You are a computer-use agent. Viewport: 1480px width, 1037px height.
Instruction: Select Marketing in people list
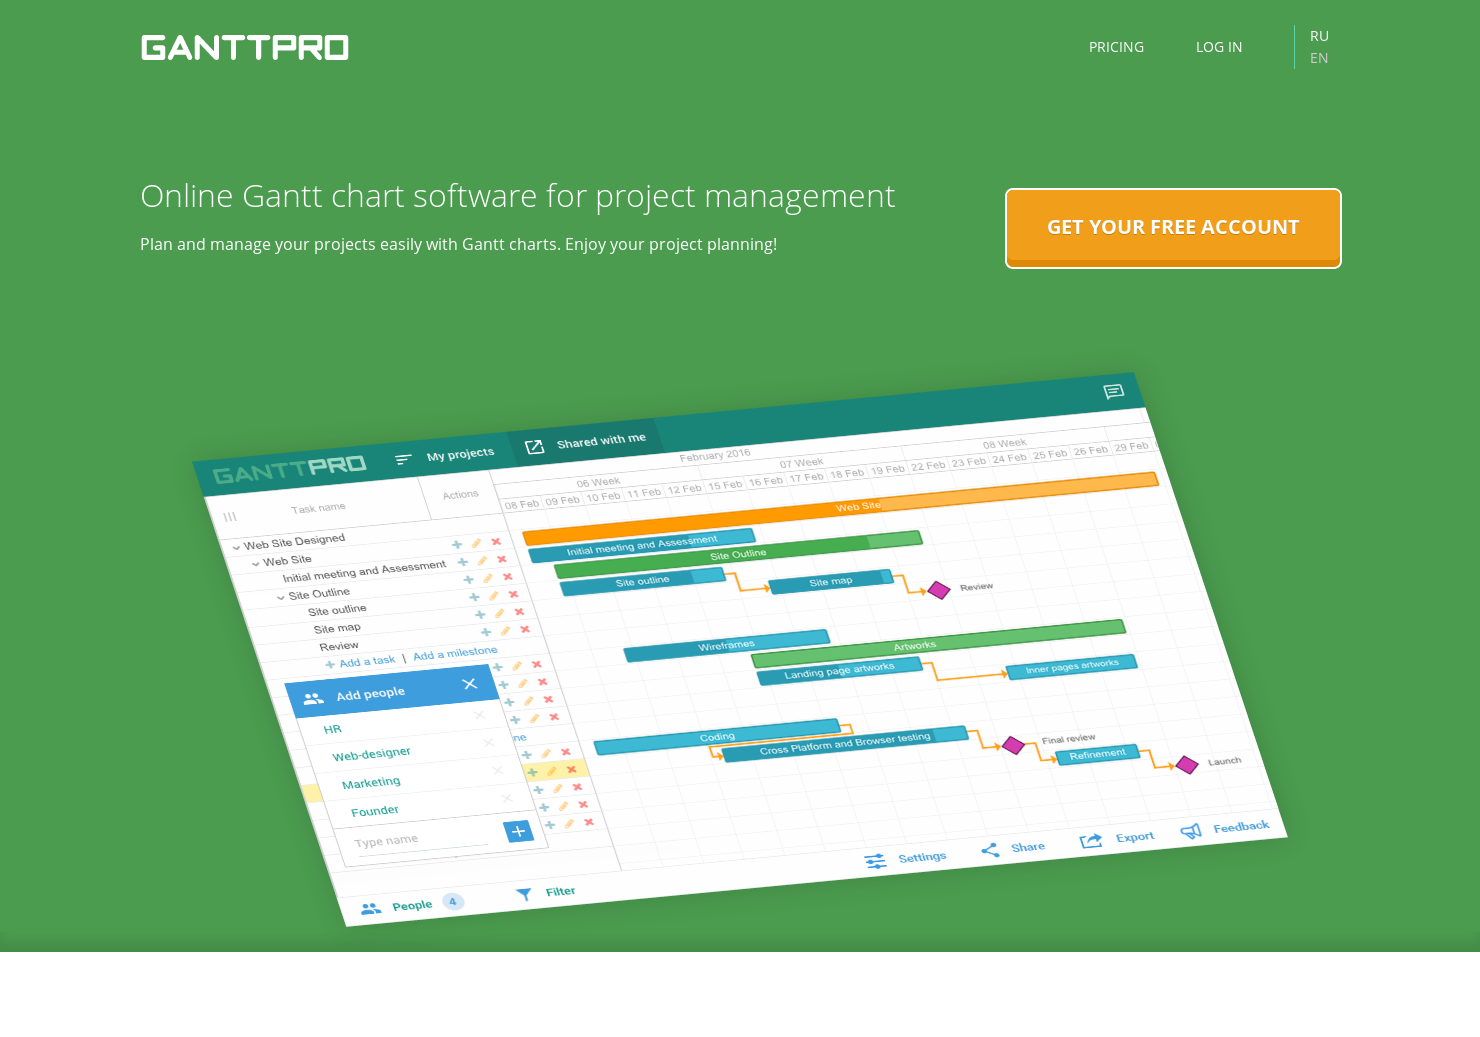click(x=371, y=783)
